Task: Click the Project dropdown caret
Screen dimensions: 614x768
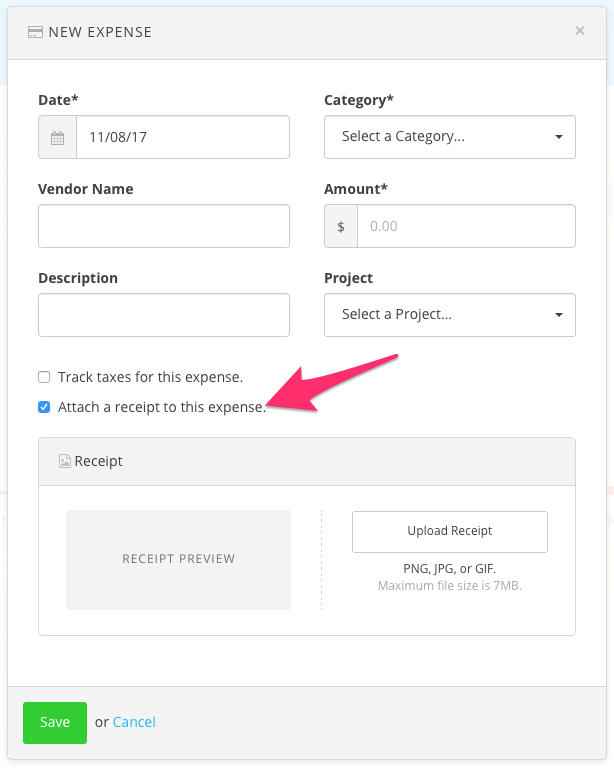Action: [559, 315]
